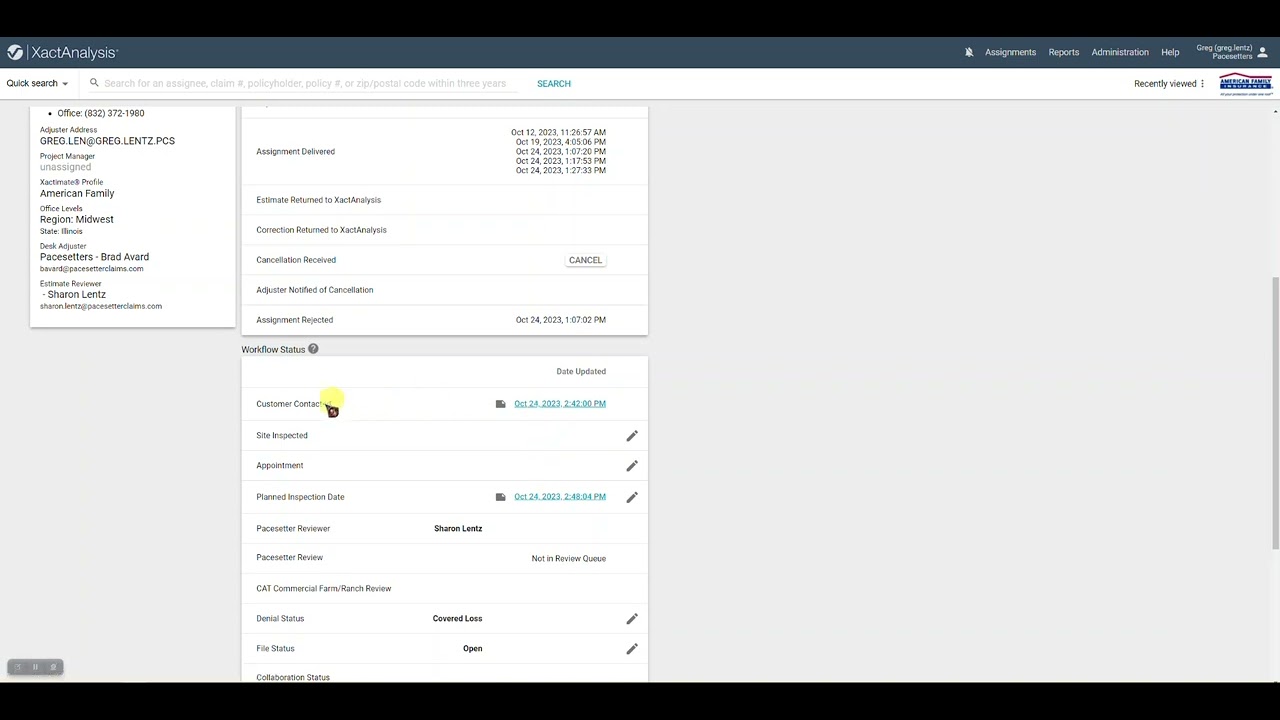Click the CANCEL button for Cancellation Received
1280x720 pixels.
tap(585, 260)
